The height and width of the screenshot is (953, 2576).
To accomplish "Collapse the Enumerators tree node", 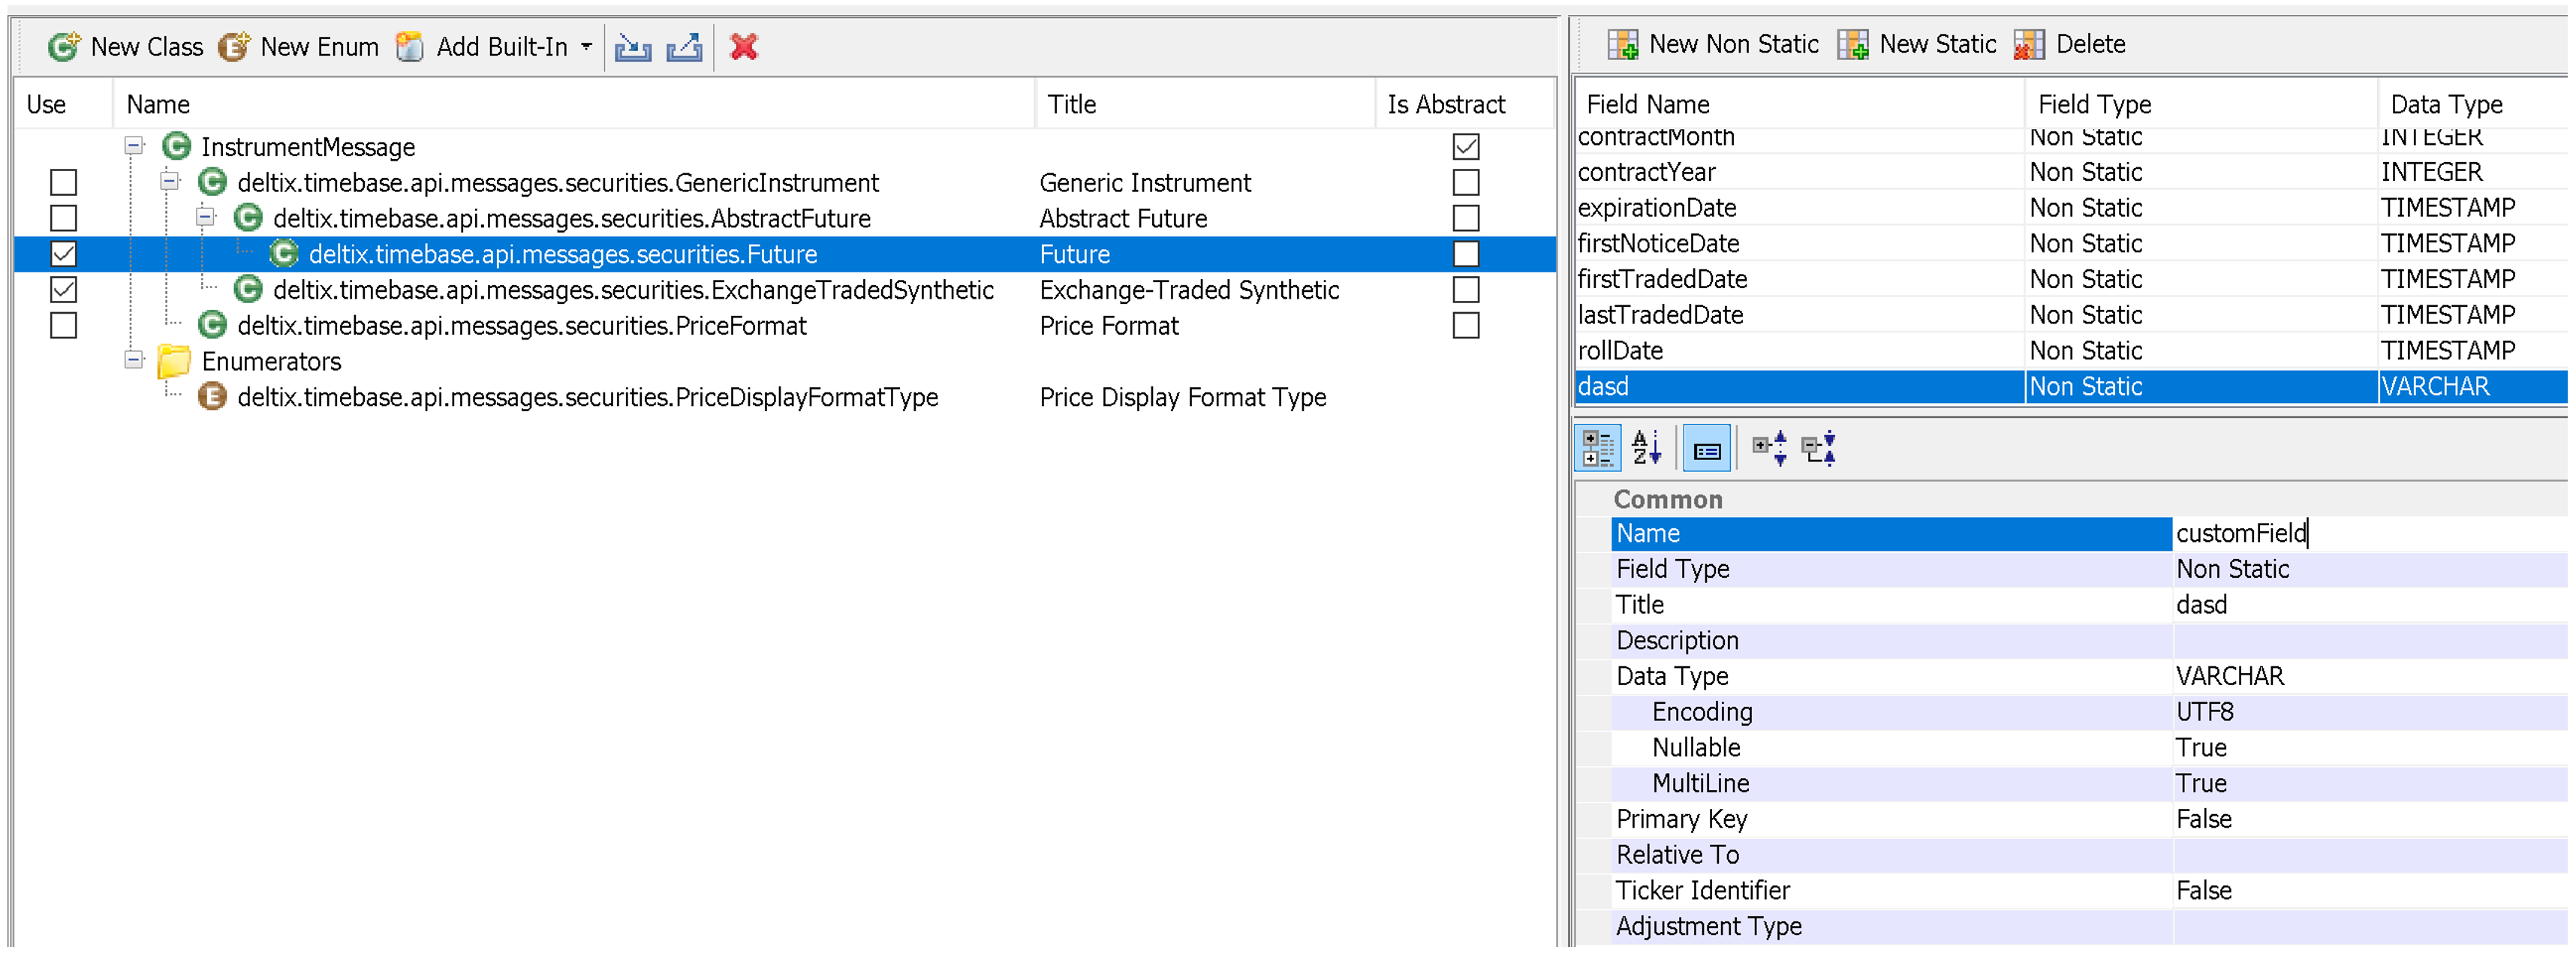I will tap(133, 360).
